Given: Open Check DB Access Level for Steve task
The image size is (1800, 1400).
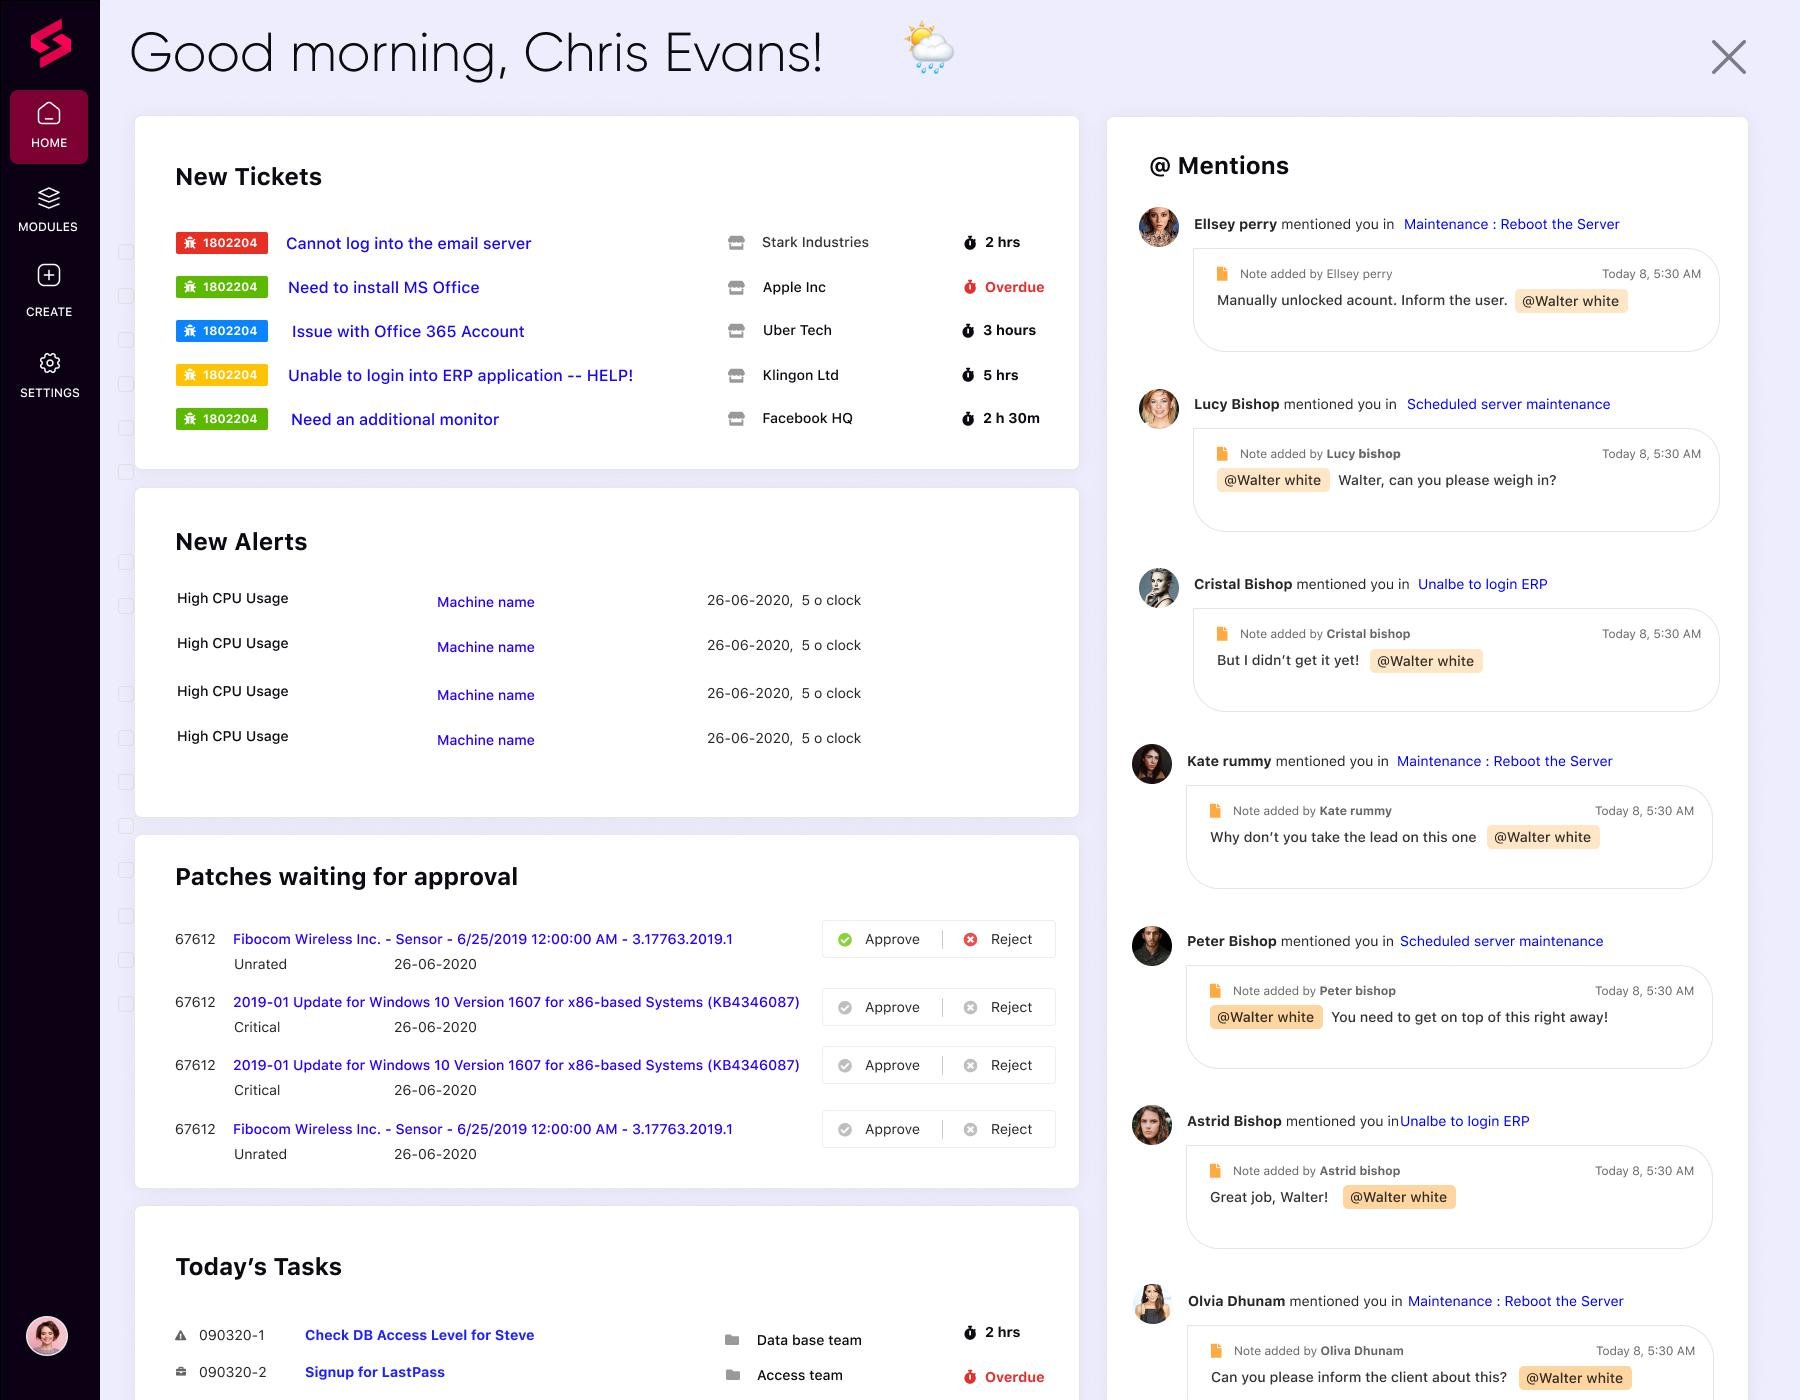Looking at the screenshot, I should click(x=419, y=1335).
